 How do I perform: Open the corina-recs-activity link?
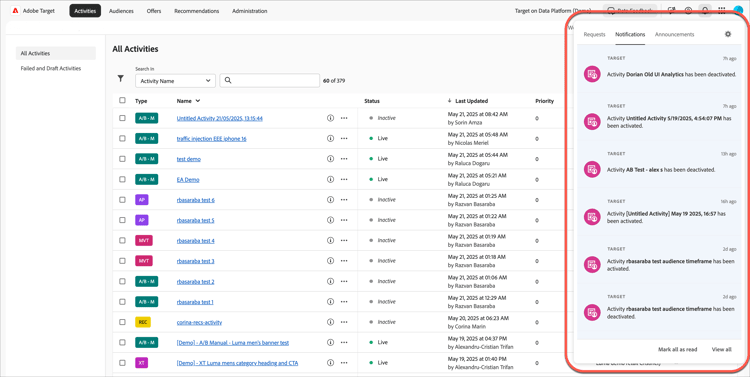click(x=199, y=322)
